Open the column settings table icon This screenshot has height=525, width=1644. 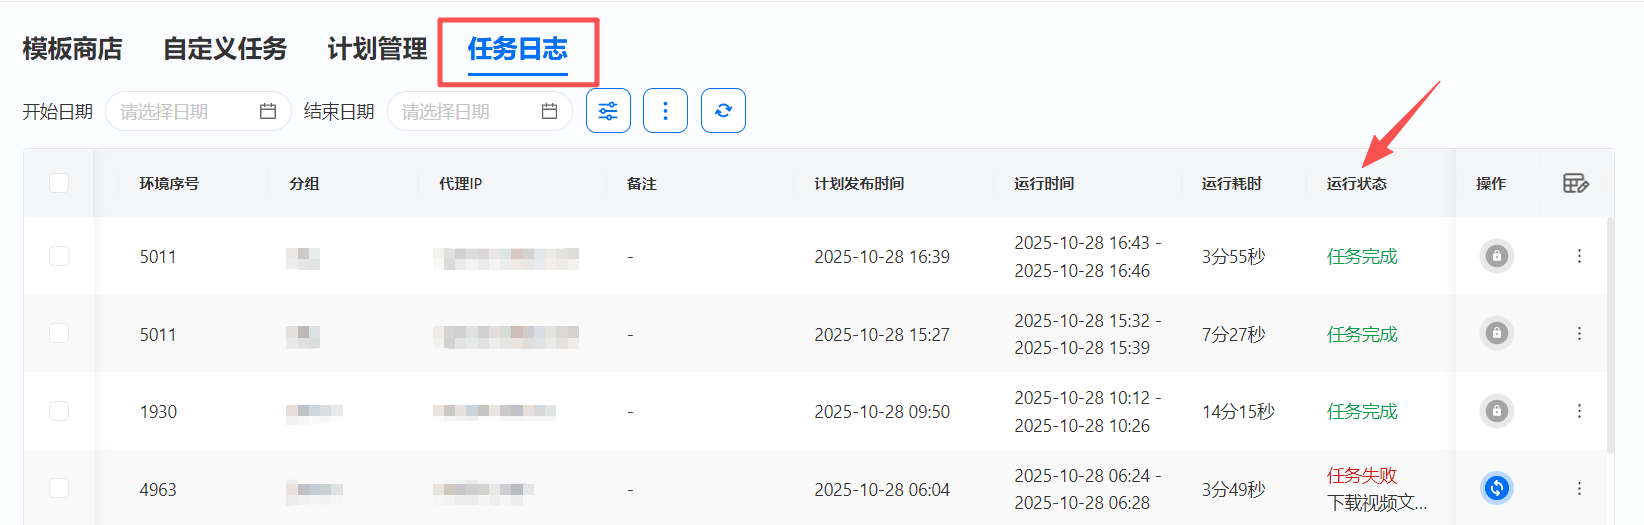click(x=1575, y=183)
